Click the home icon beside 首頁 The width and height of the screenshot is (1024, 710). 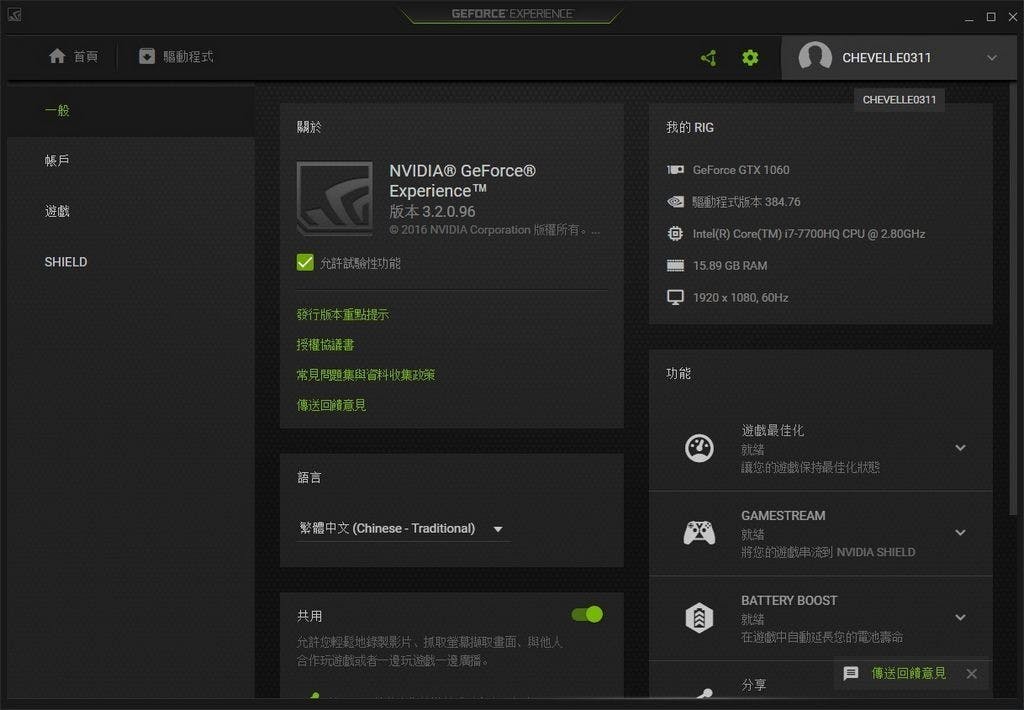(57, 56)
